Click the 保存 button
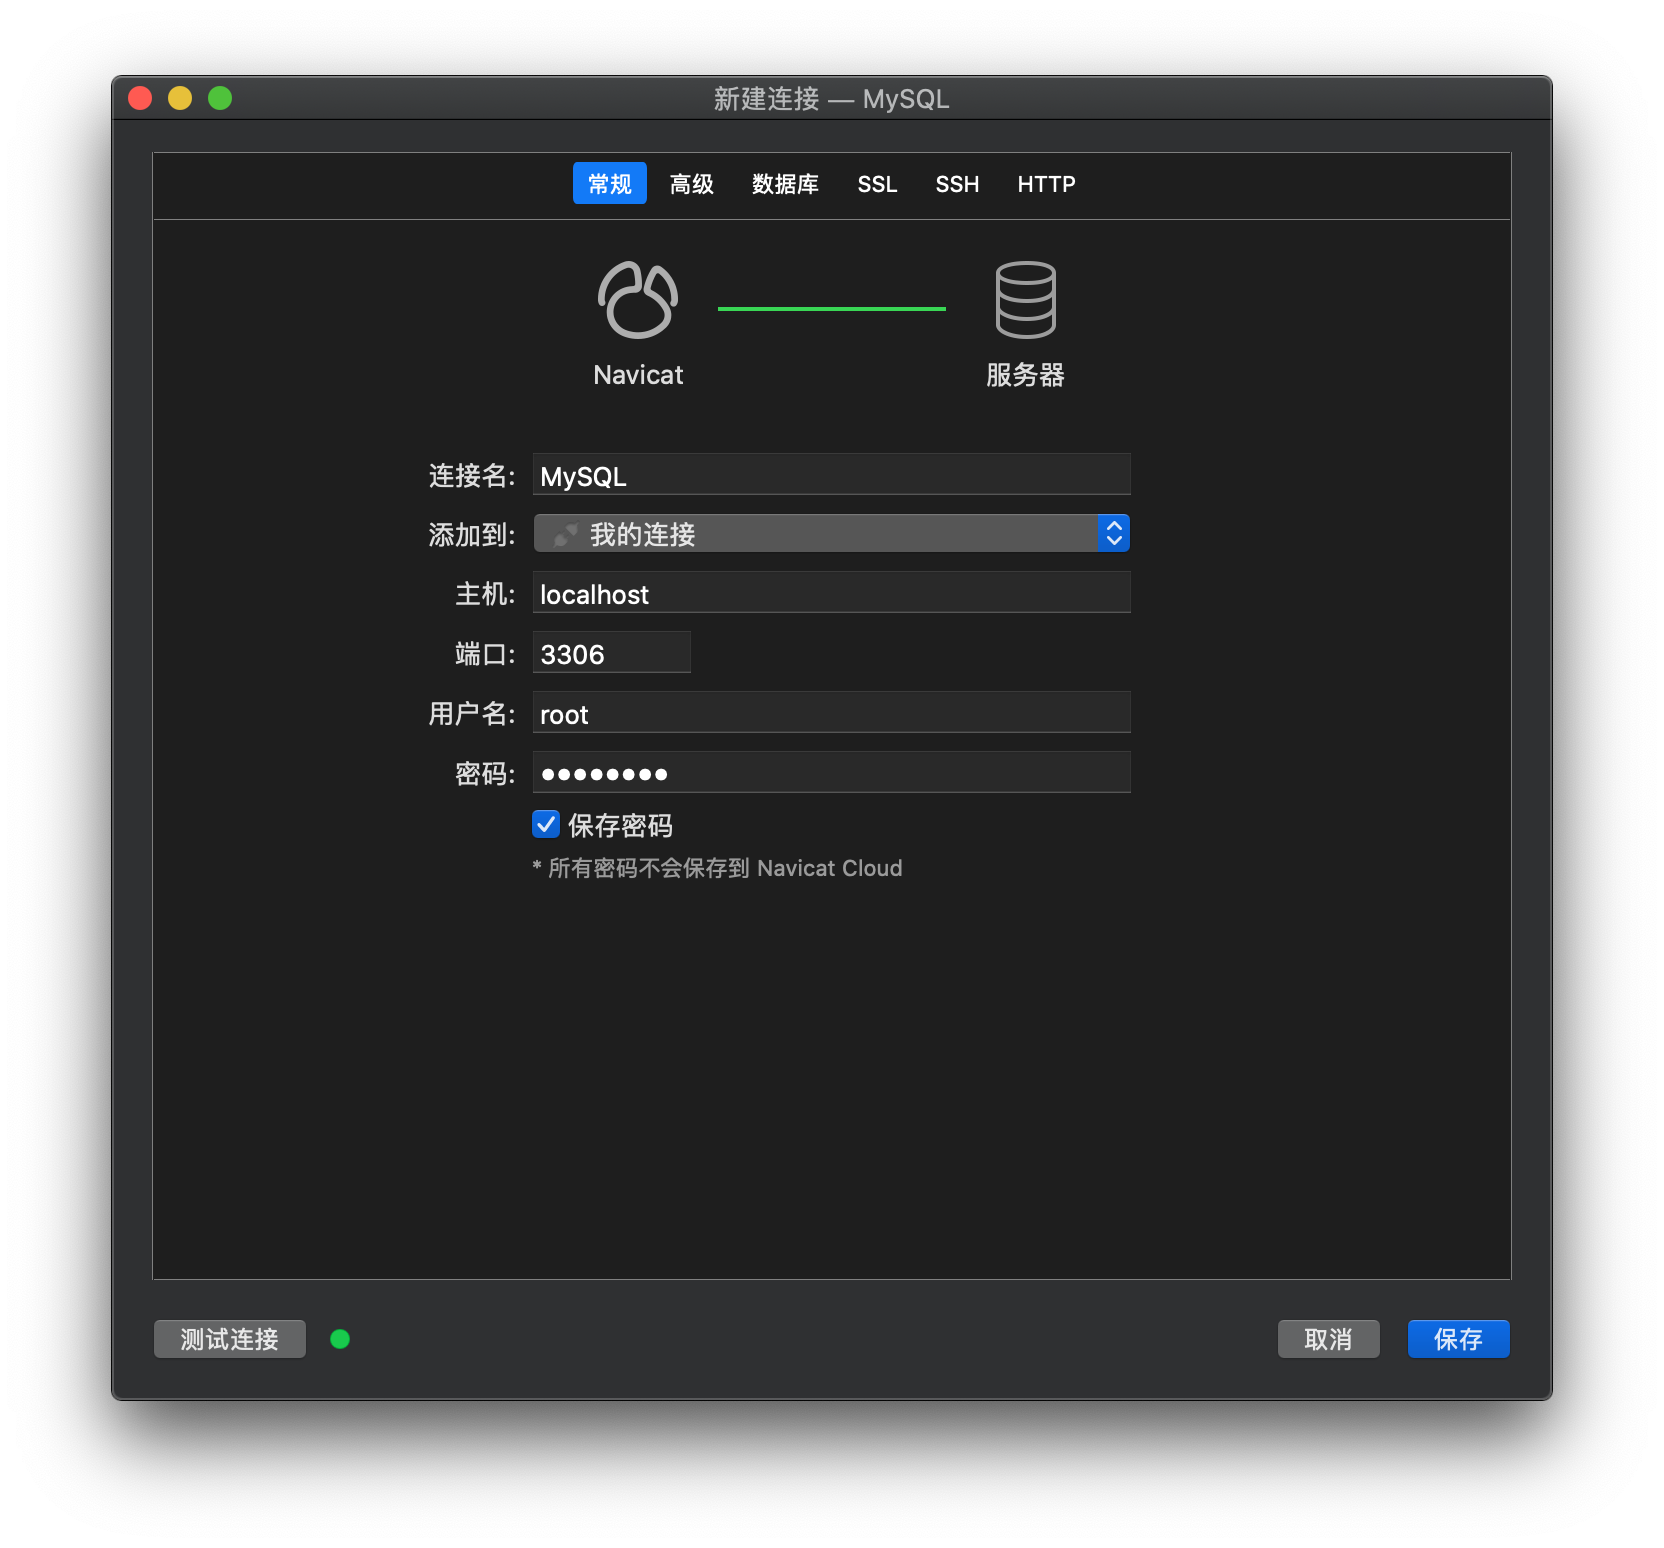 1458,1339
